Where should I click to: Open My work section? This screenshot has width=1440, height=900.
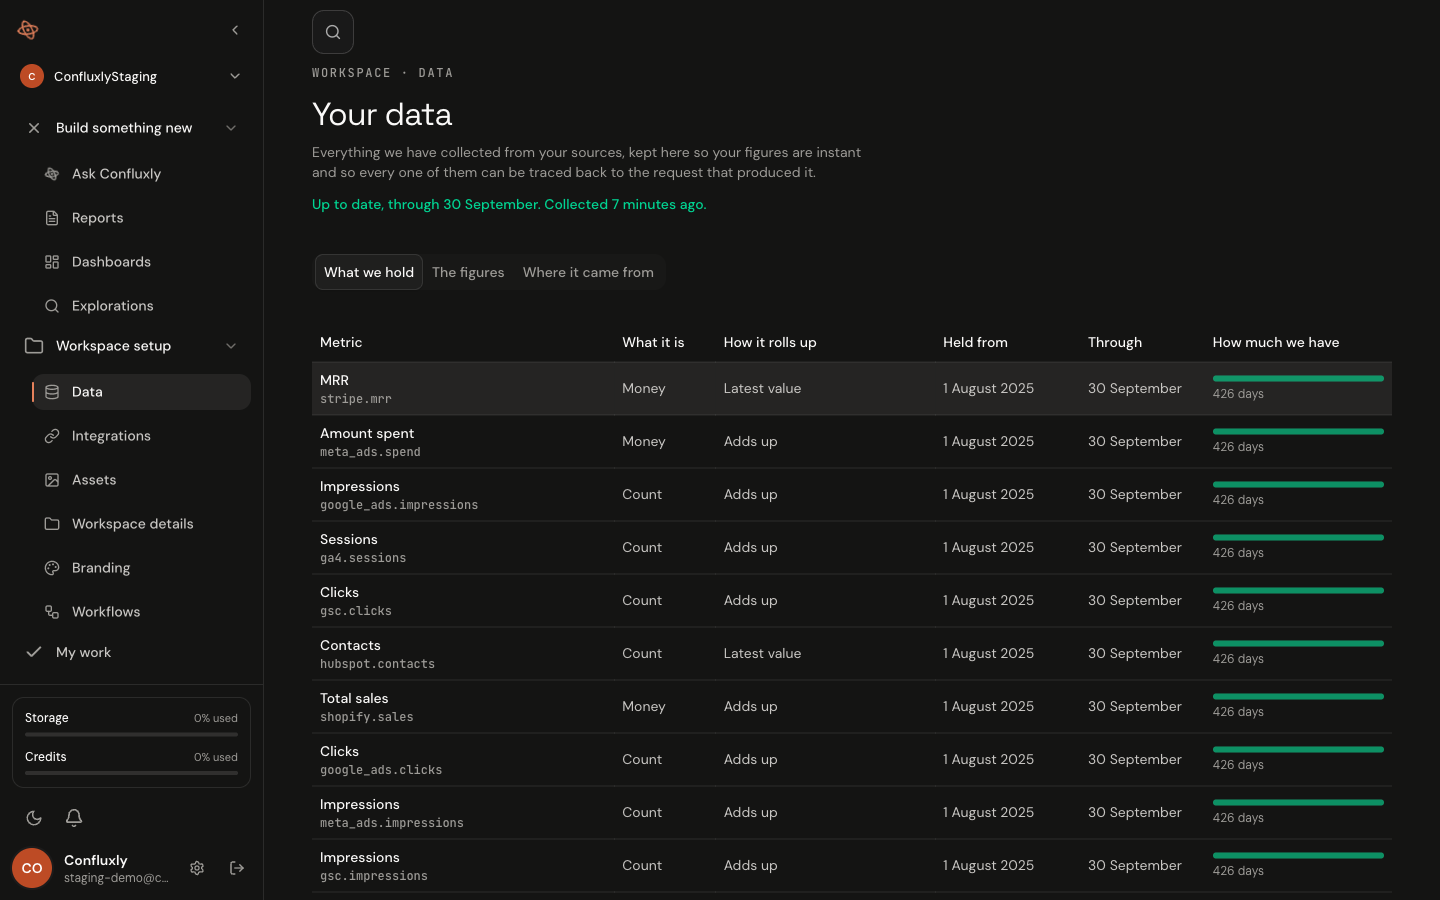coord(131,652)
